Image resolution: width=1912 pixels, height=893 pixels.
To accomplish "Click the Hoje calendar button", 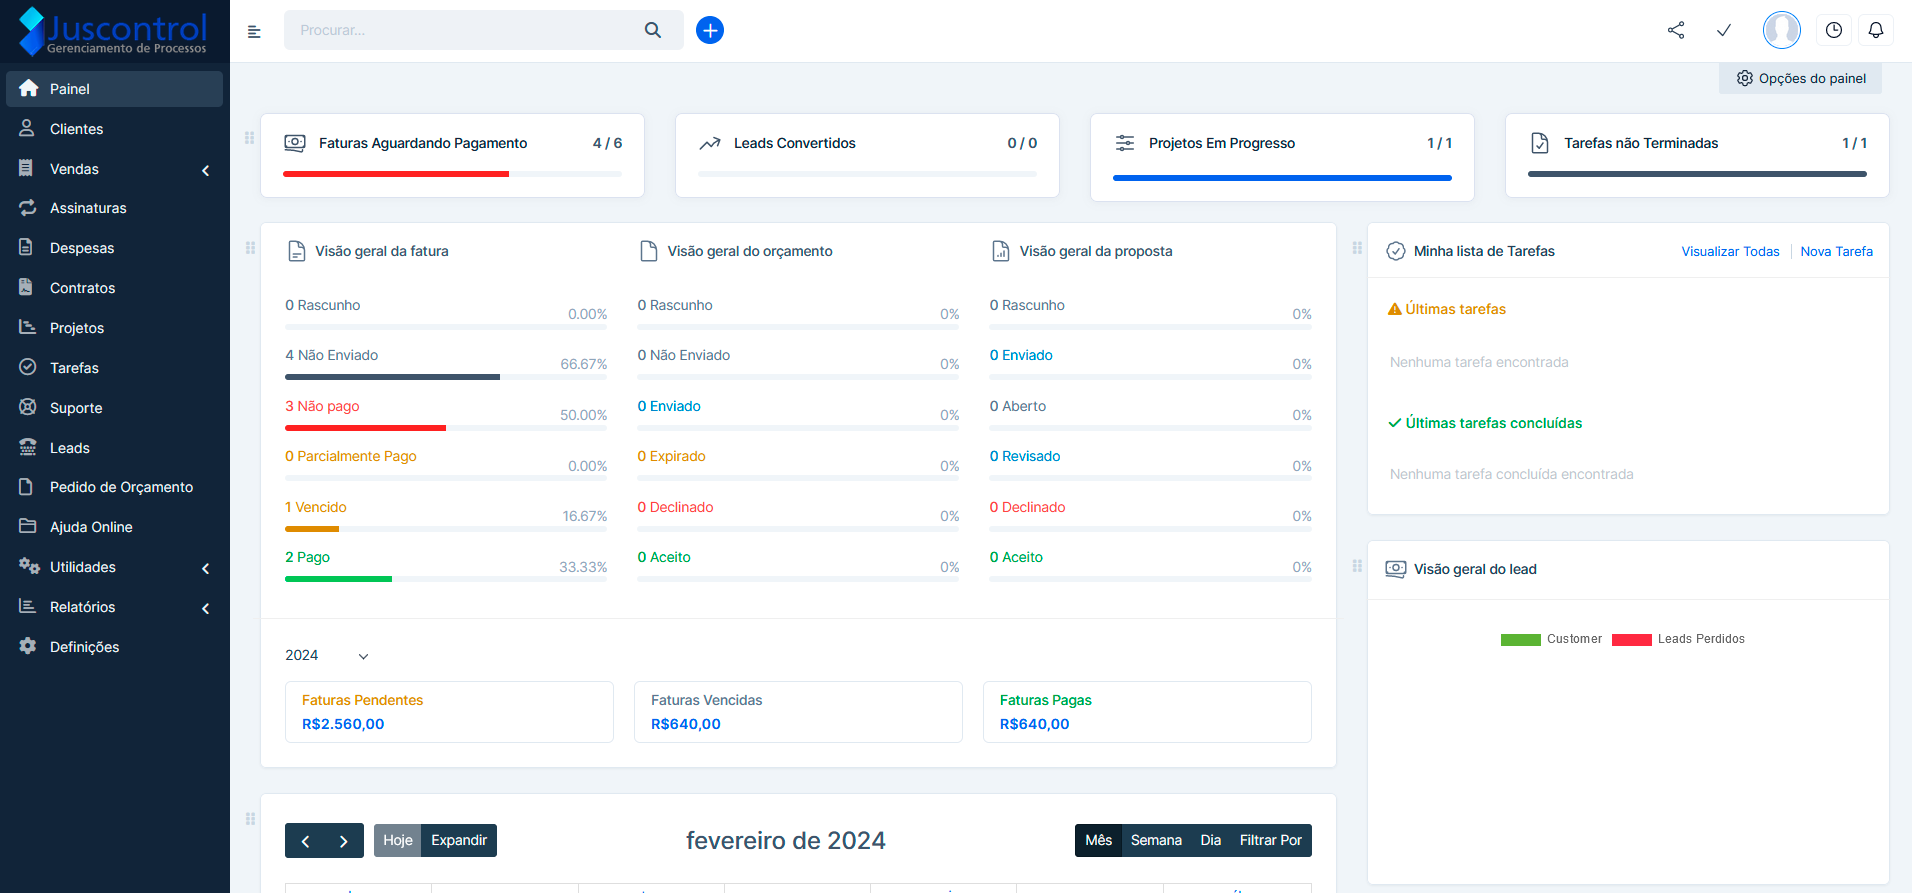I will point(398,841).
